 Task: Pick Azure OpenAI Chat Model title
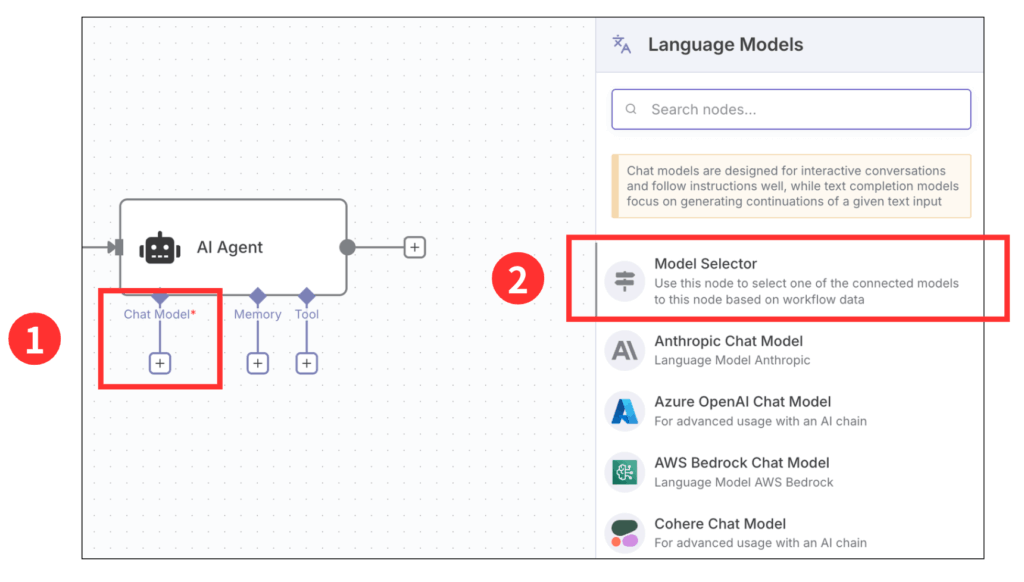(x=742, y=402)
